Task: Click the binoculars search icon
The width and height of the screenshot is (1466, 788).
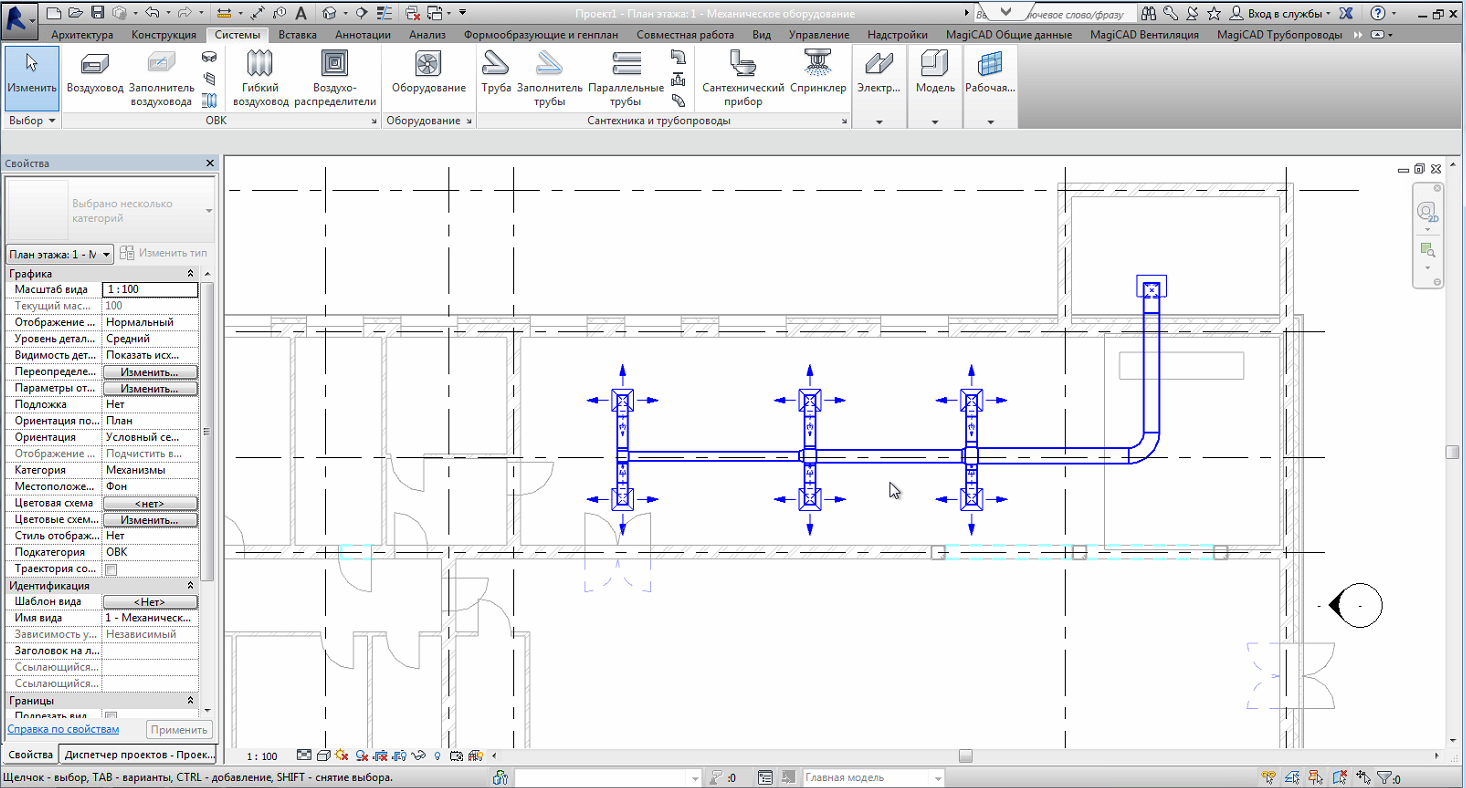Action: pos(1148,14)
